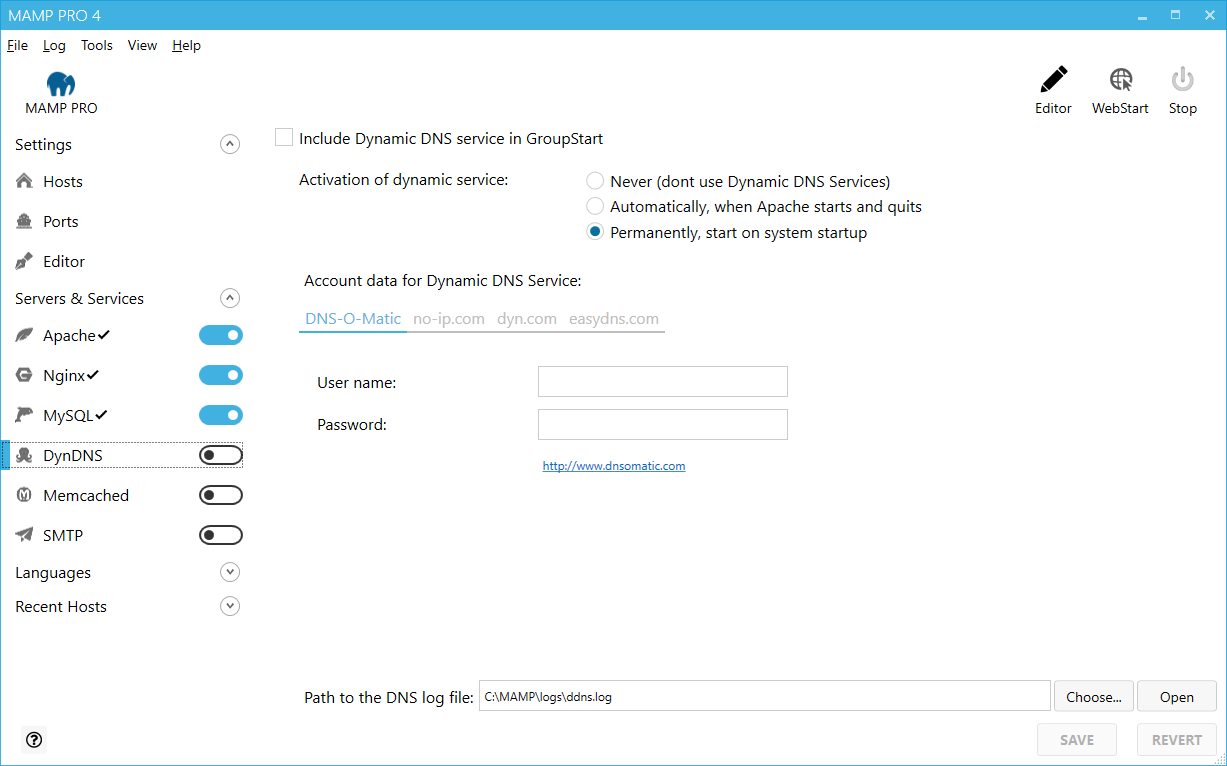Select Never use Dynamic DNS radio option

tap(595, 181)
